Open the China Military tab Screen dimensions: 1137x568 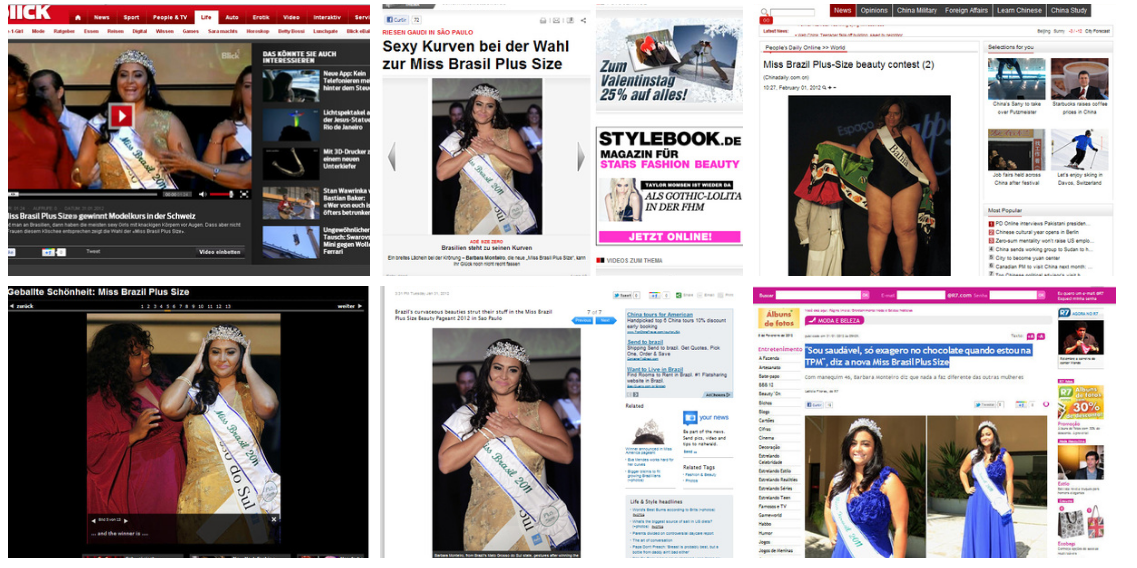click(917, 10)
